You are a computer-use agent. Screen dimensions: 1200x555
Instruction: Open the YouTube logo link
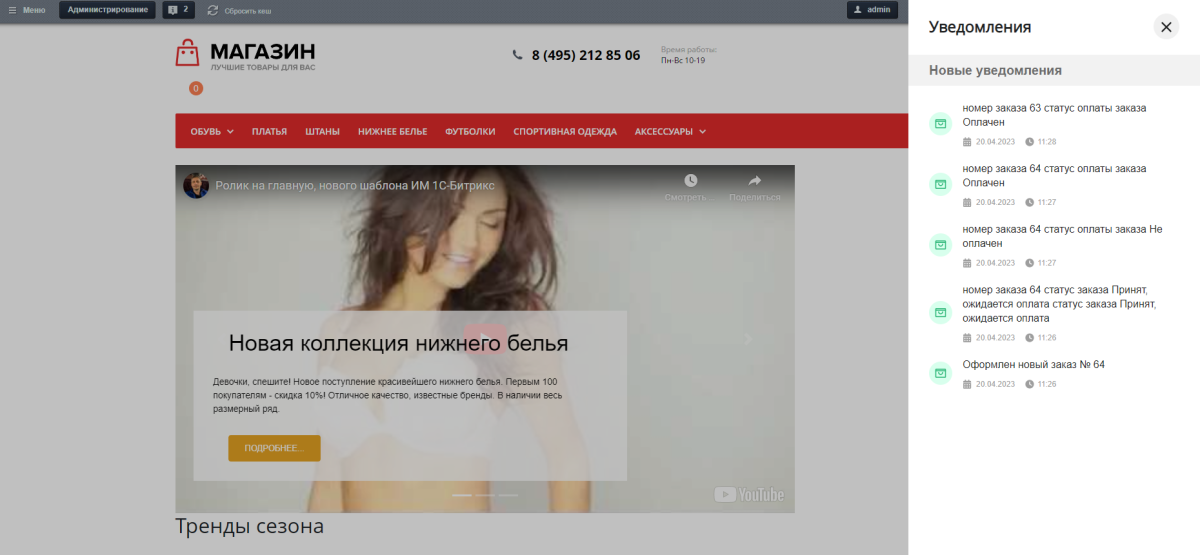point(749,494)
